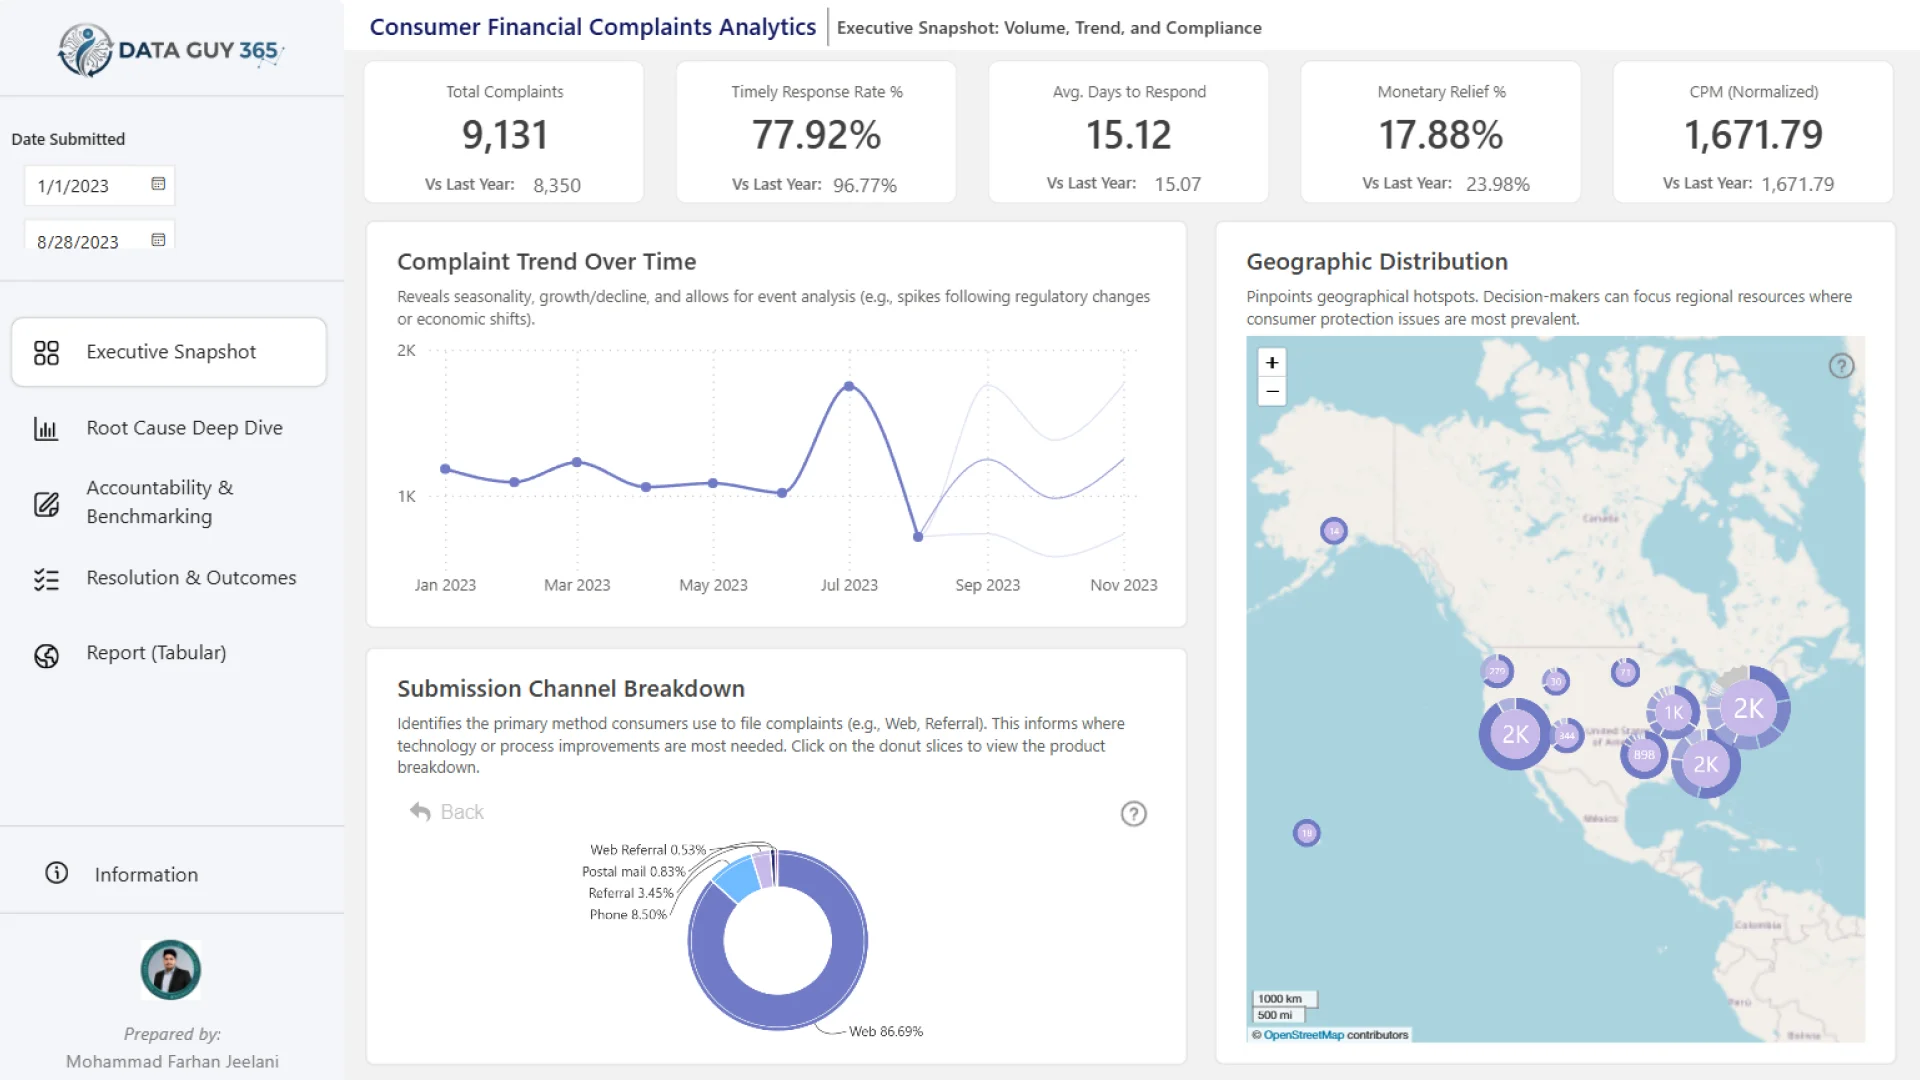Viewport: 1920px width, 1080px height.
Task: Open the OpenStreetMap attribution link
Action: coord(1303,1035)
